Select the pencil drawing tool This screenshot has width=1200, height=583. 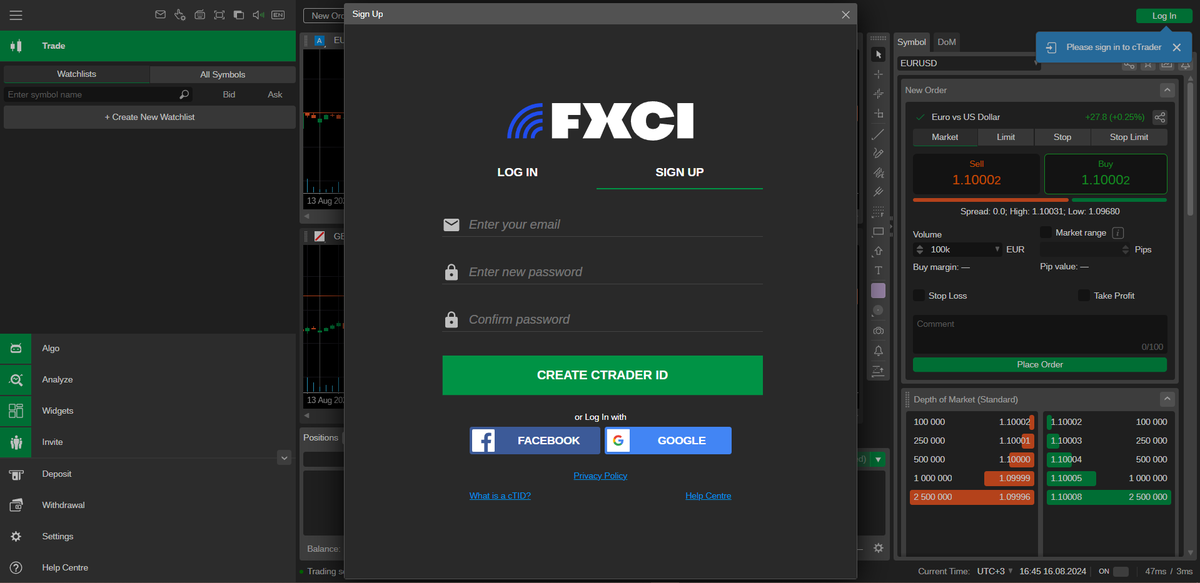click(x=878, y=153)
